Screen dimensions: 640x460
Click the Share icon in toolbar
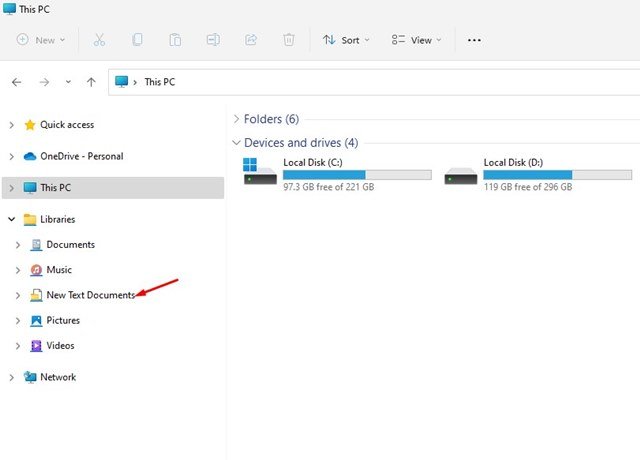pos(251,40)
